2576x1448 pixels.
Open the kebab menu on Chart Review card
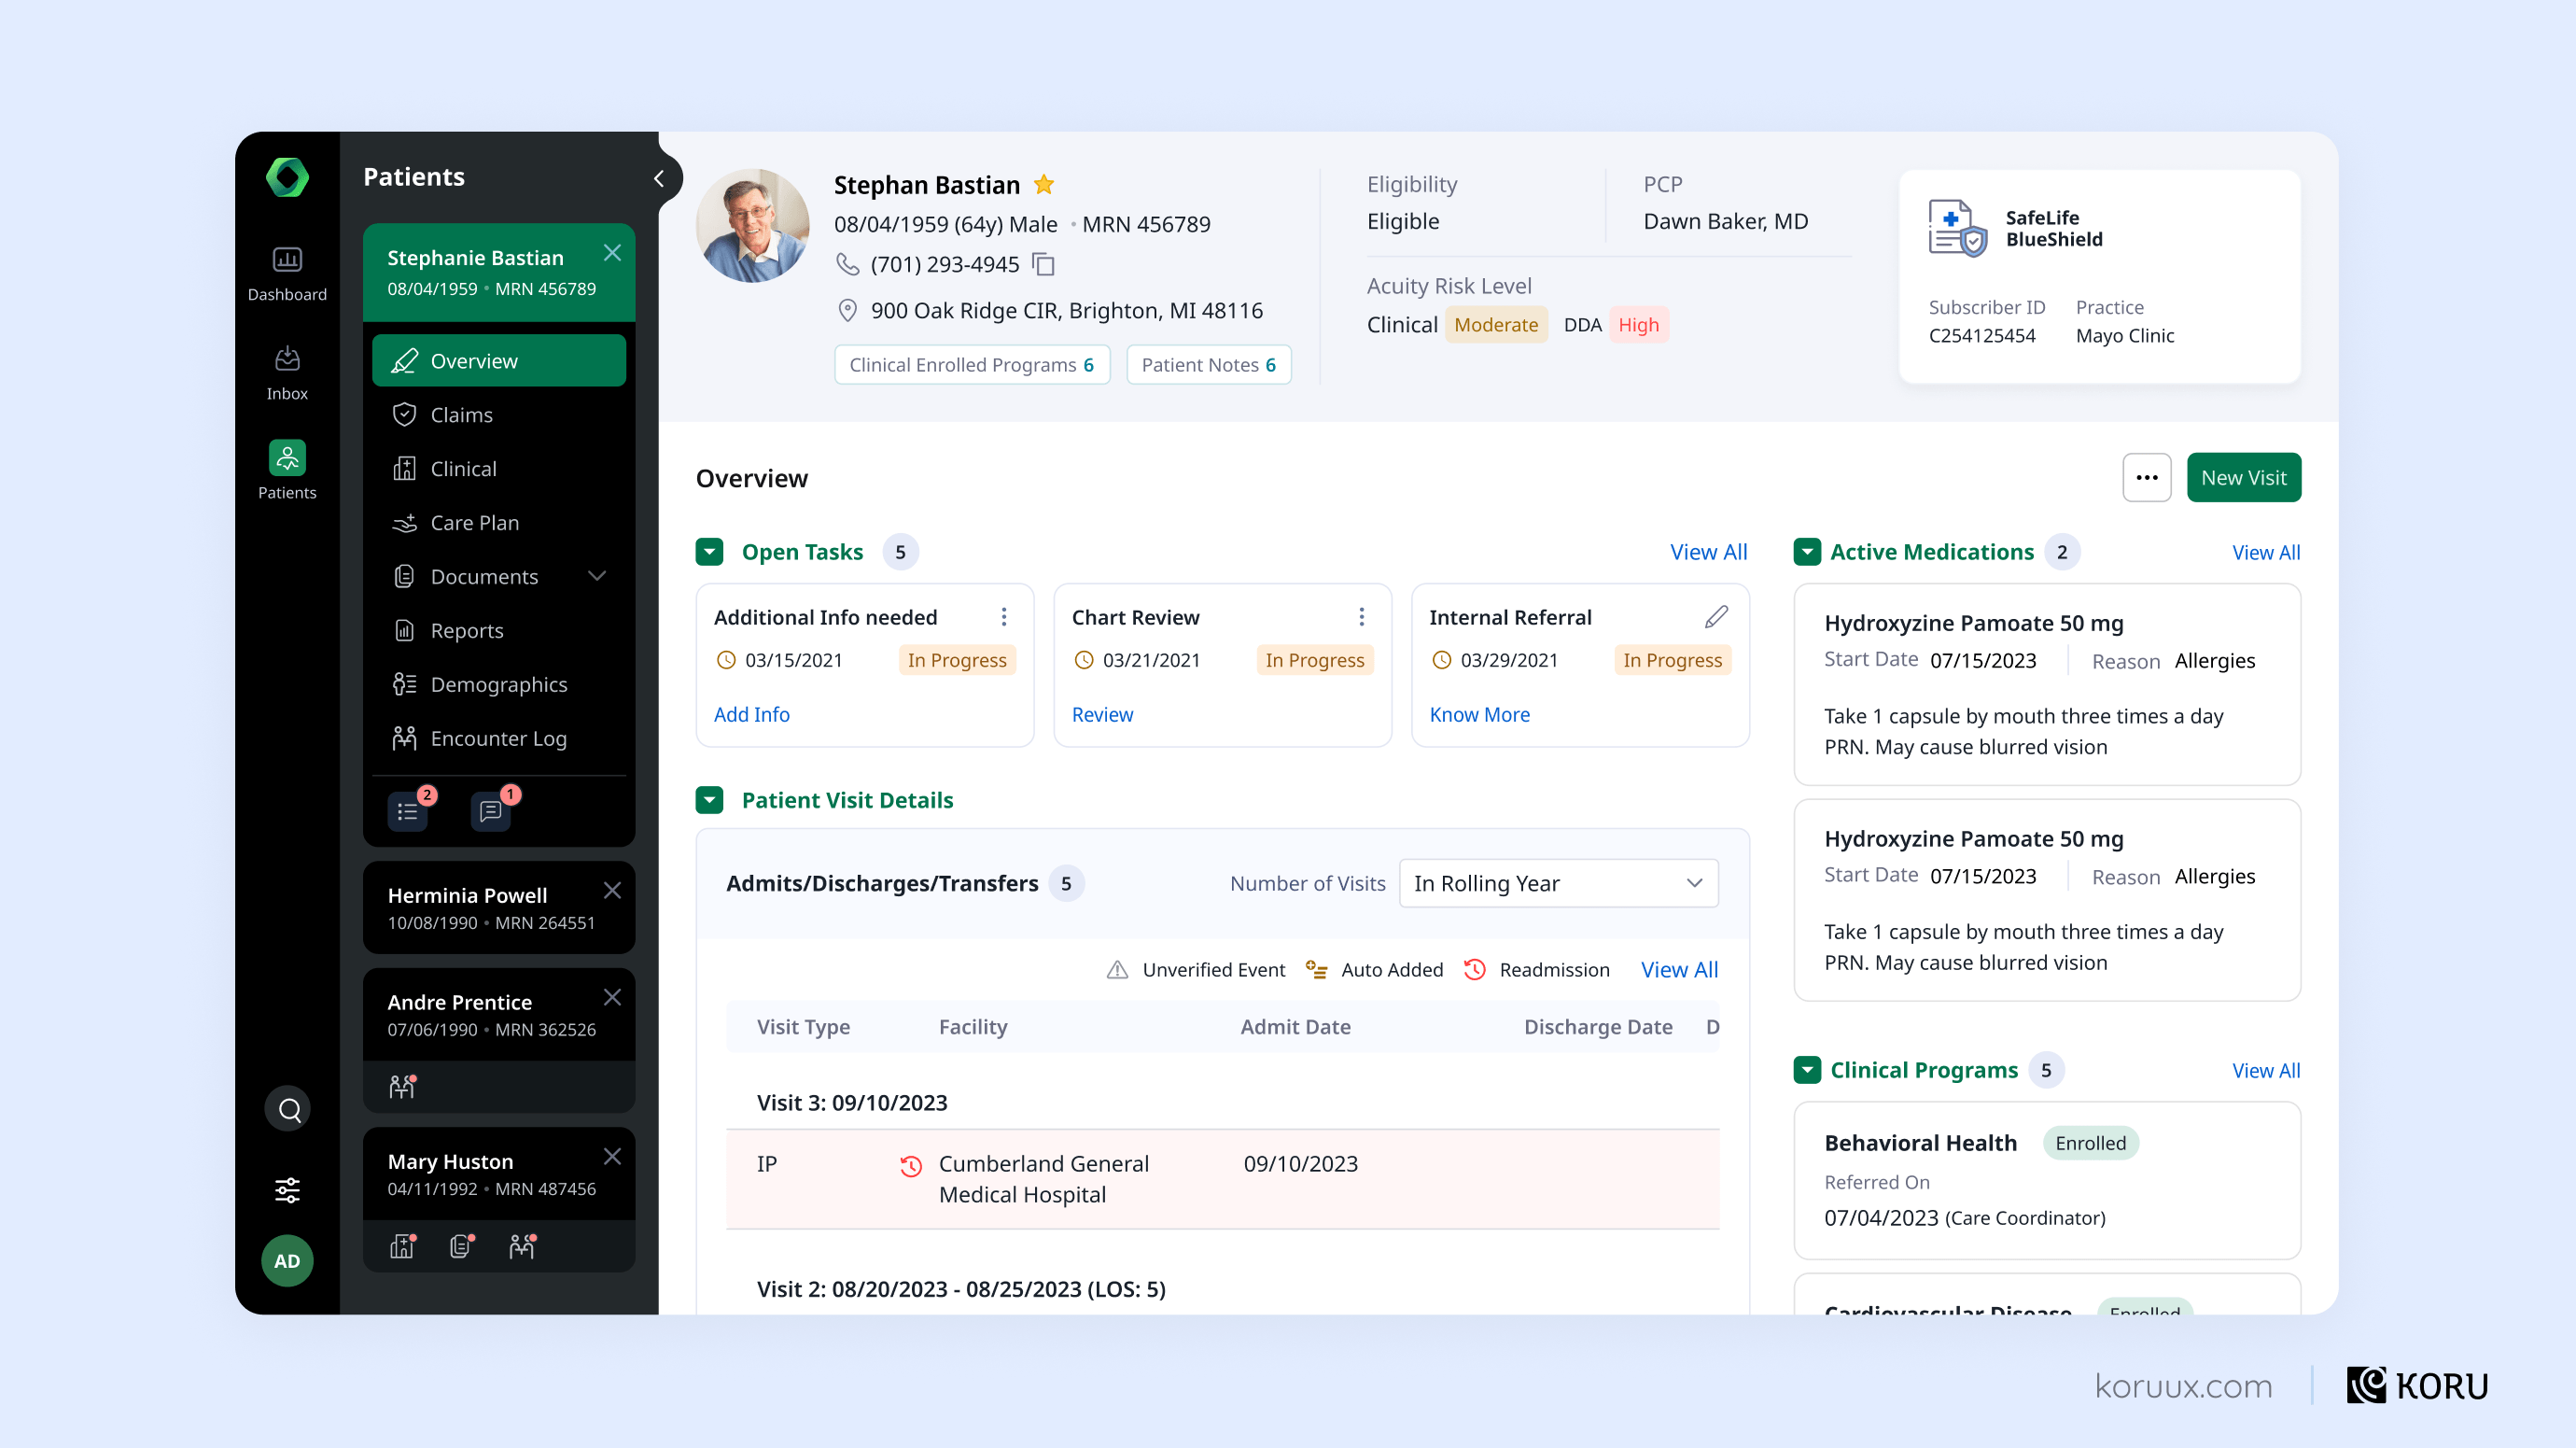tap(1361, 617)
